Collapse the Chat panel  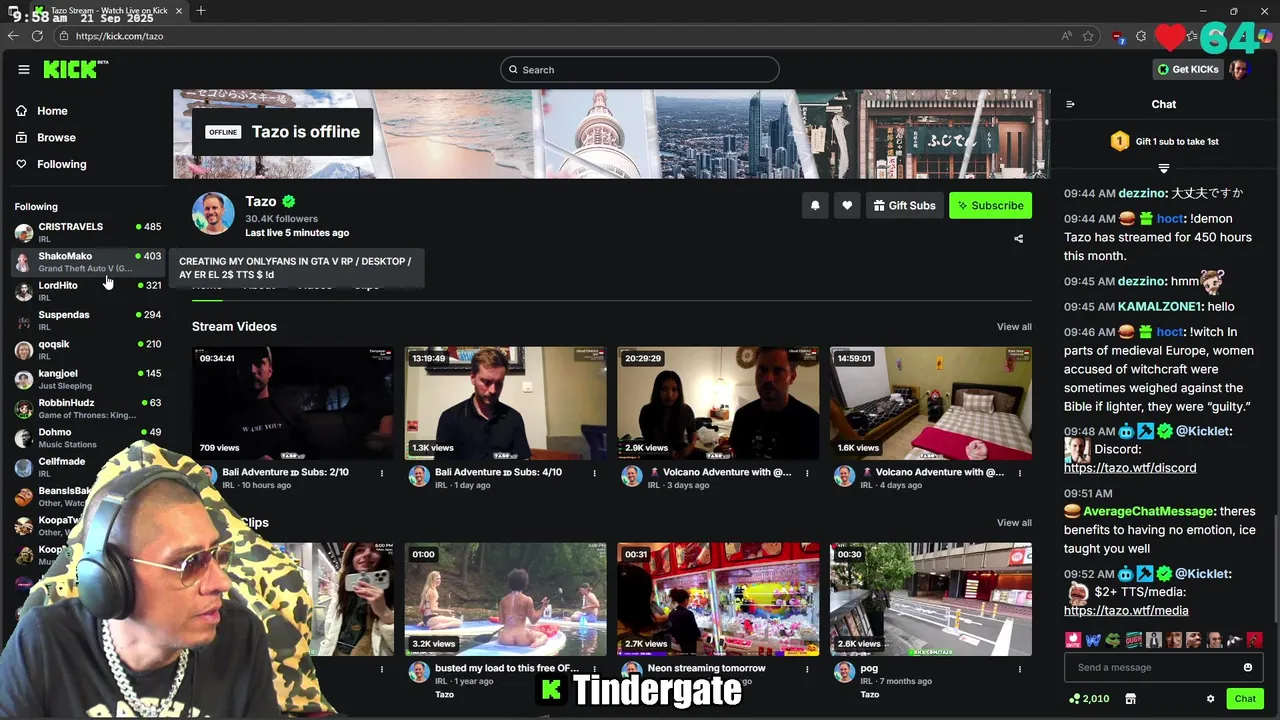[1070, 104]
